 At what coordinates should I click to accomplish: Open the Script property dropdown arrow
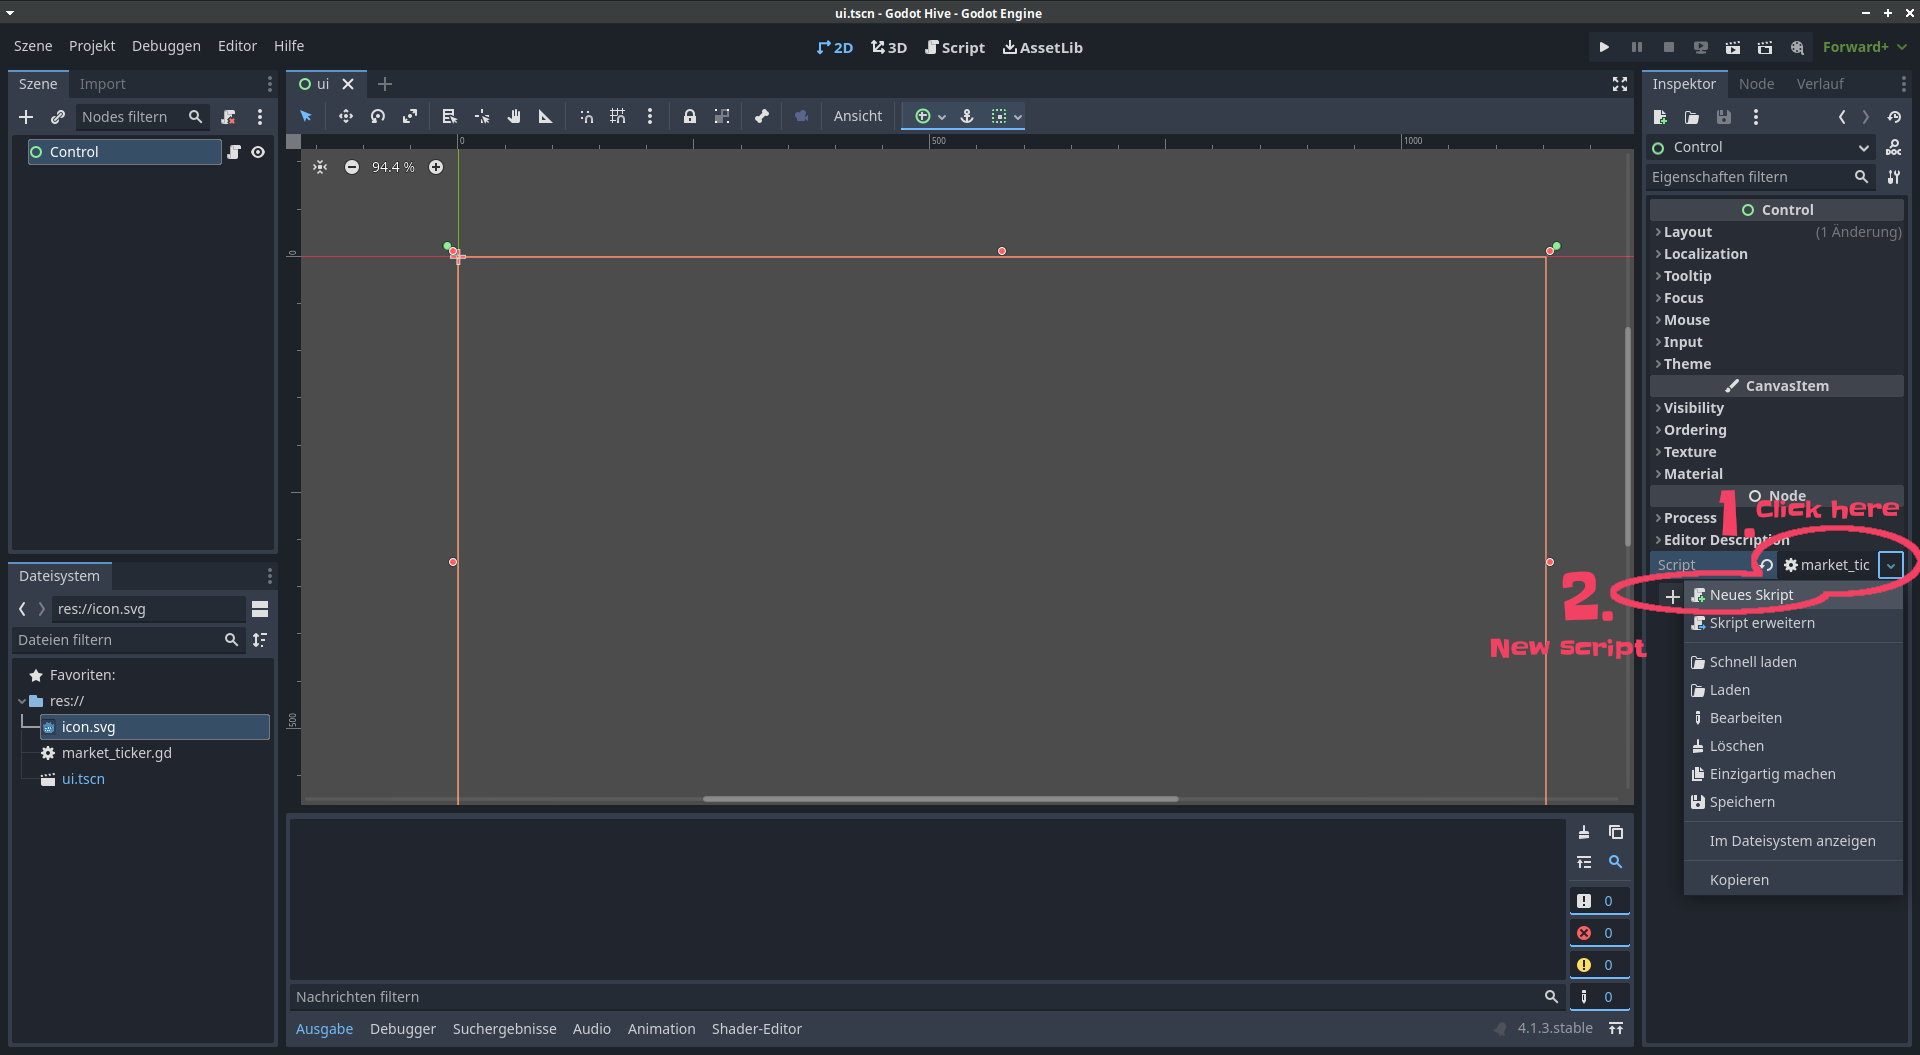coord(1890,565)
